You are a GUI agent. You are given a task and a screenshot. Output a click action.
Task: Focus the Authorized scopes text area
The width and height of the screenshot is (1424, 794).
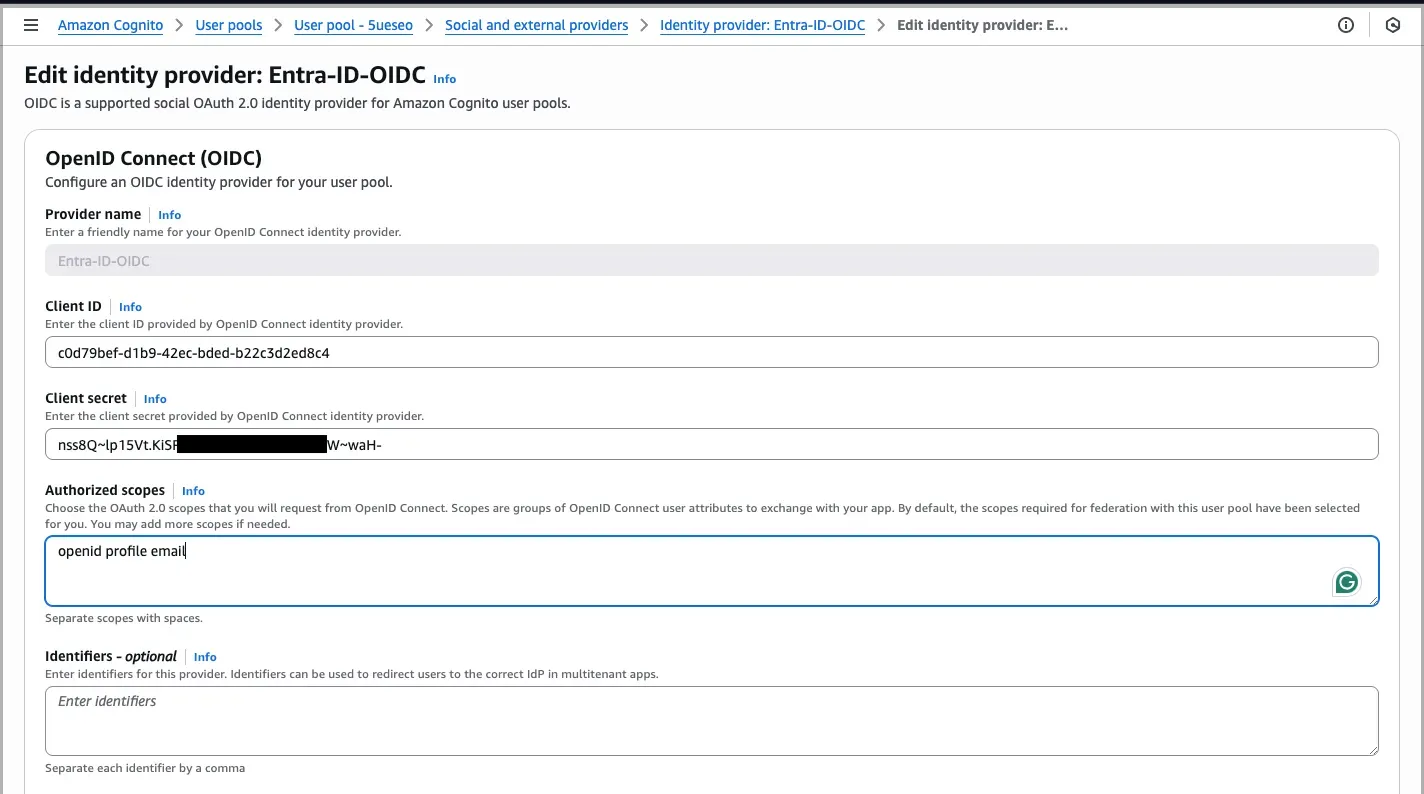680,571
